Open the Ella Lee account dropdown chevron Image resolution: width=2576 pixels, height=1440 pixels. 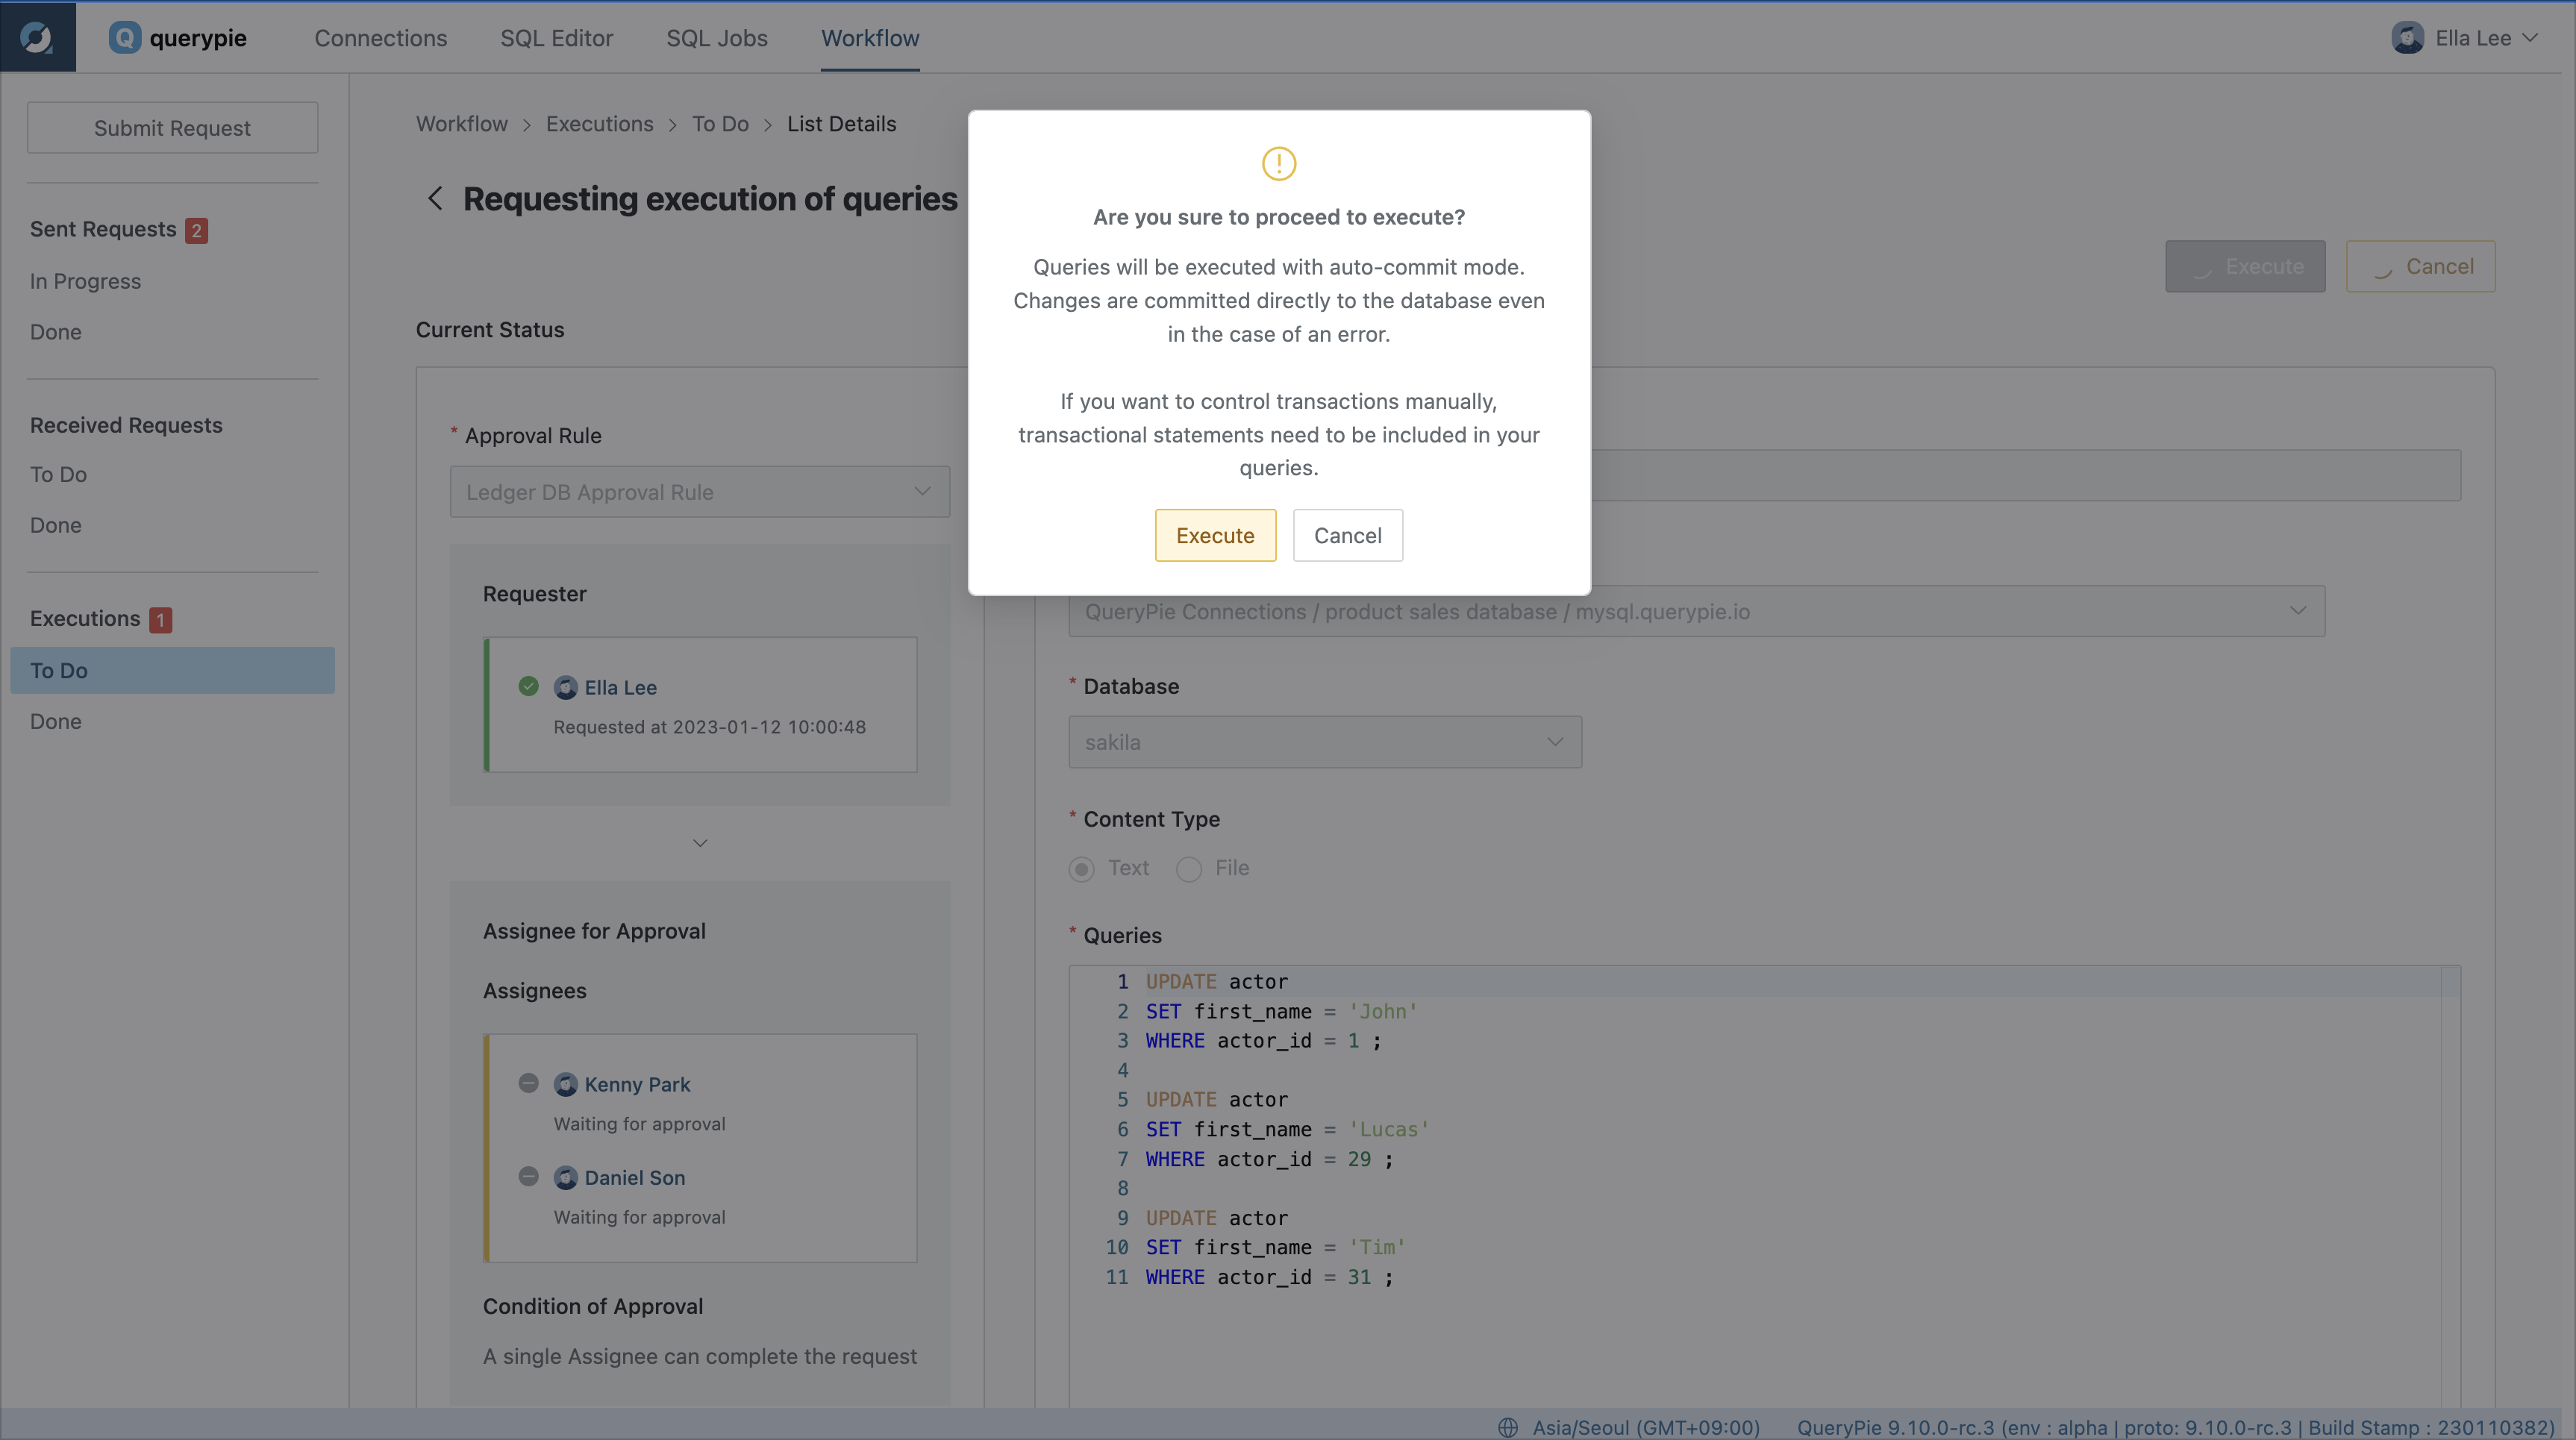point(2530,38)
